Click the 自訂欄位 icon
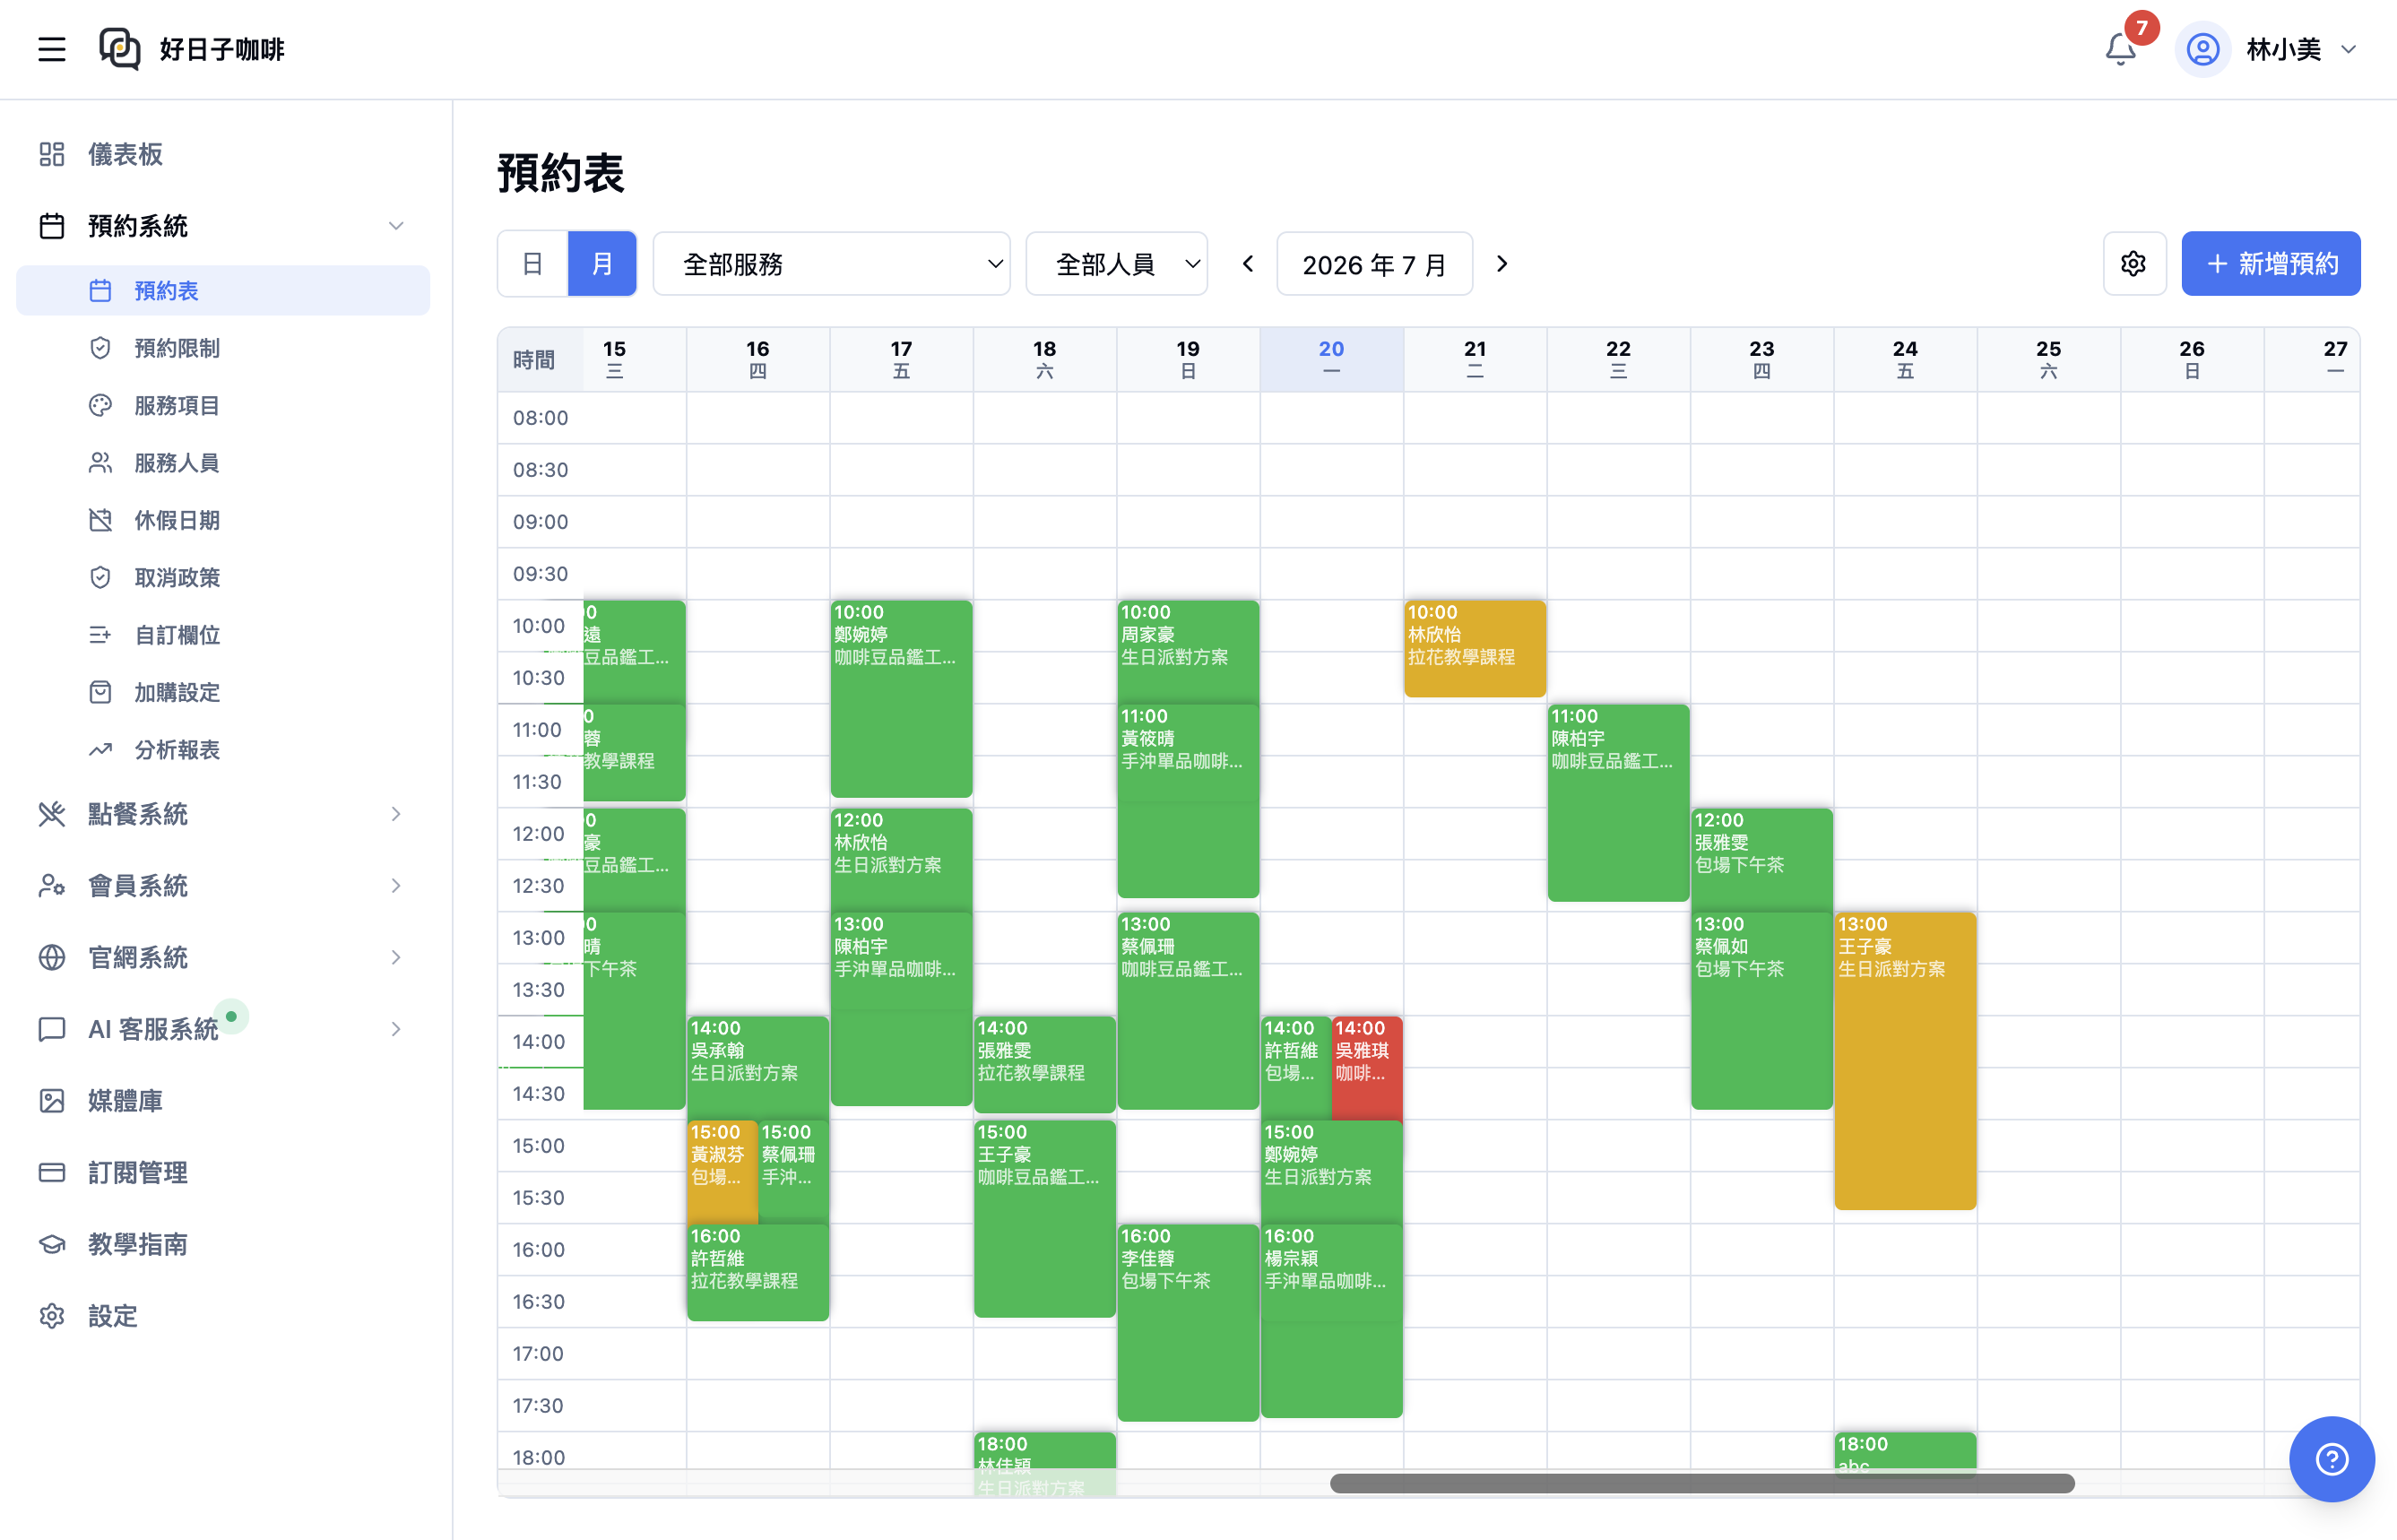 [100, 635]
